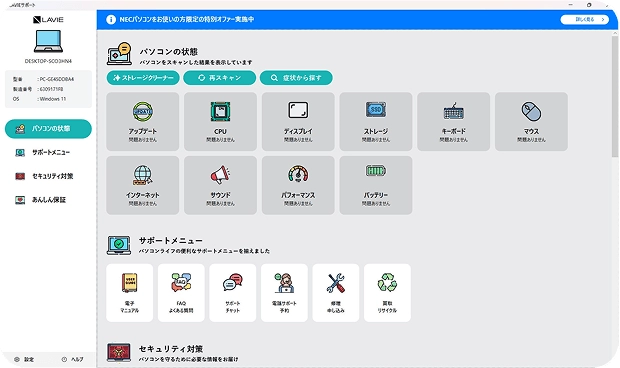Click the セキュリティ対策 heading text
The image size is (620, 368).
pyautogui.click(x=171, y=349)
